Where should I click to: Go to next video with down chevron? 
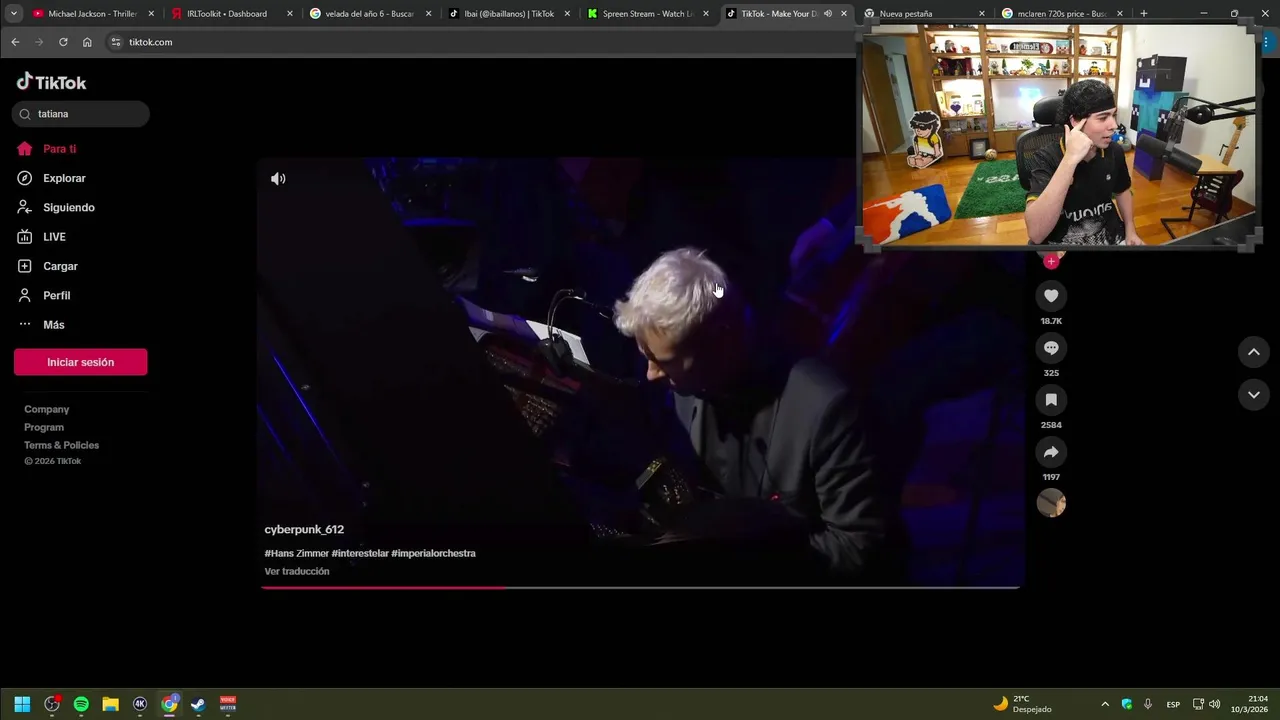coord(1254,395)
